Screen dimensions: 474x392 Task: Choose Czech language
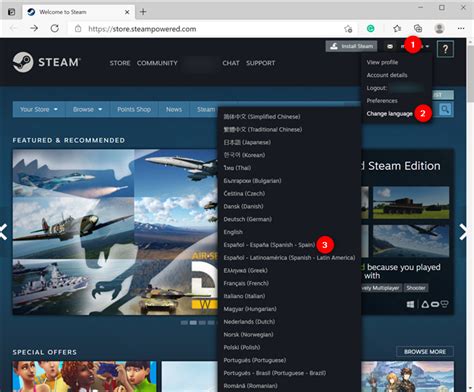244,194
